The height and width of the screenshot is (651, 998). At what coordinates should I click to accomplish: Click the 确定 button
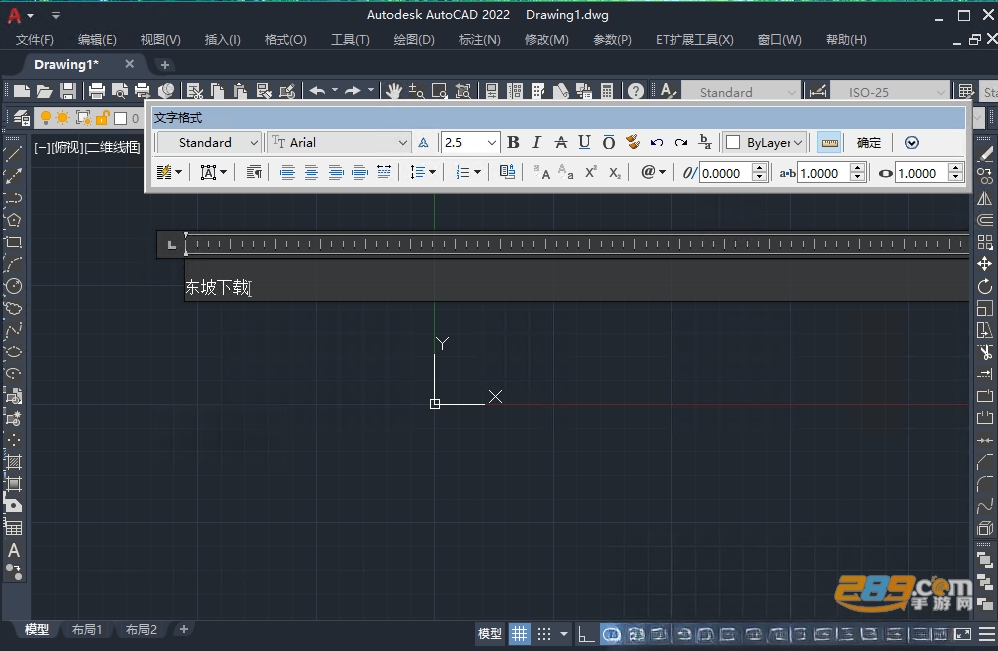[x=868, y=143]
